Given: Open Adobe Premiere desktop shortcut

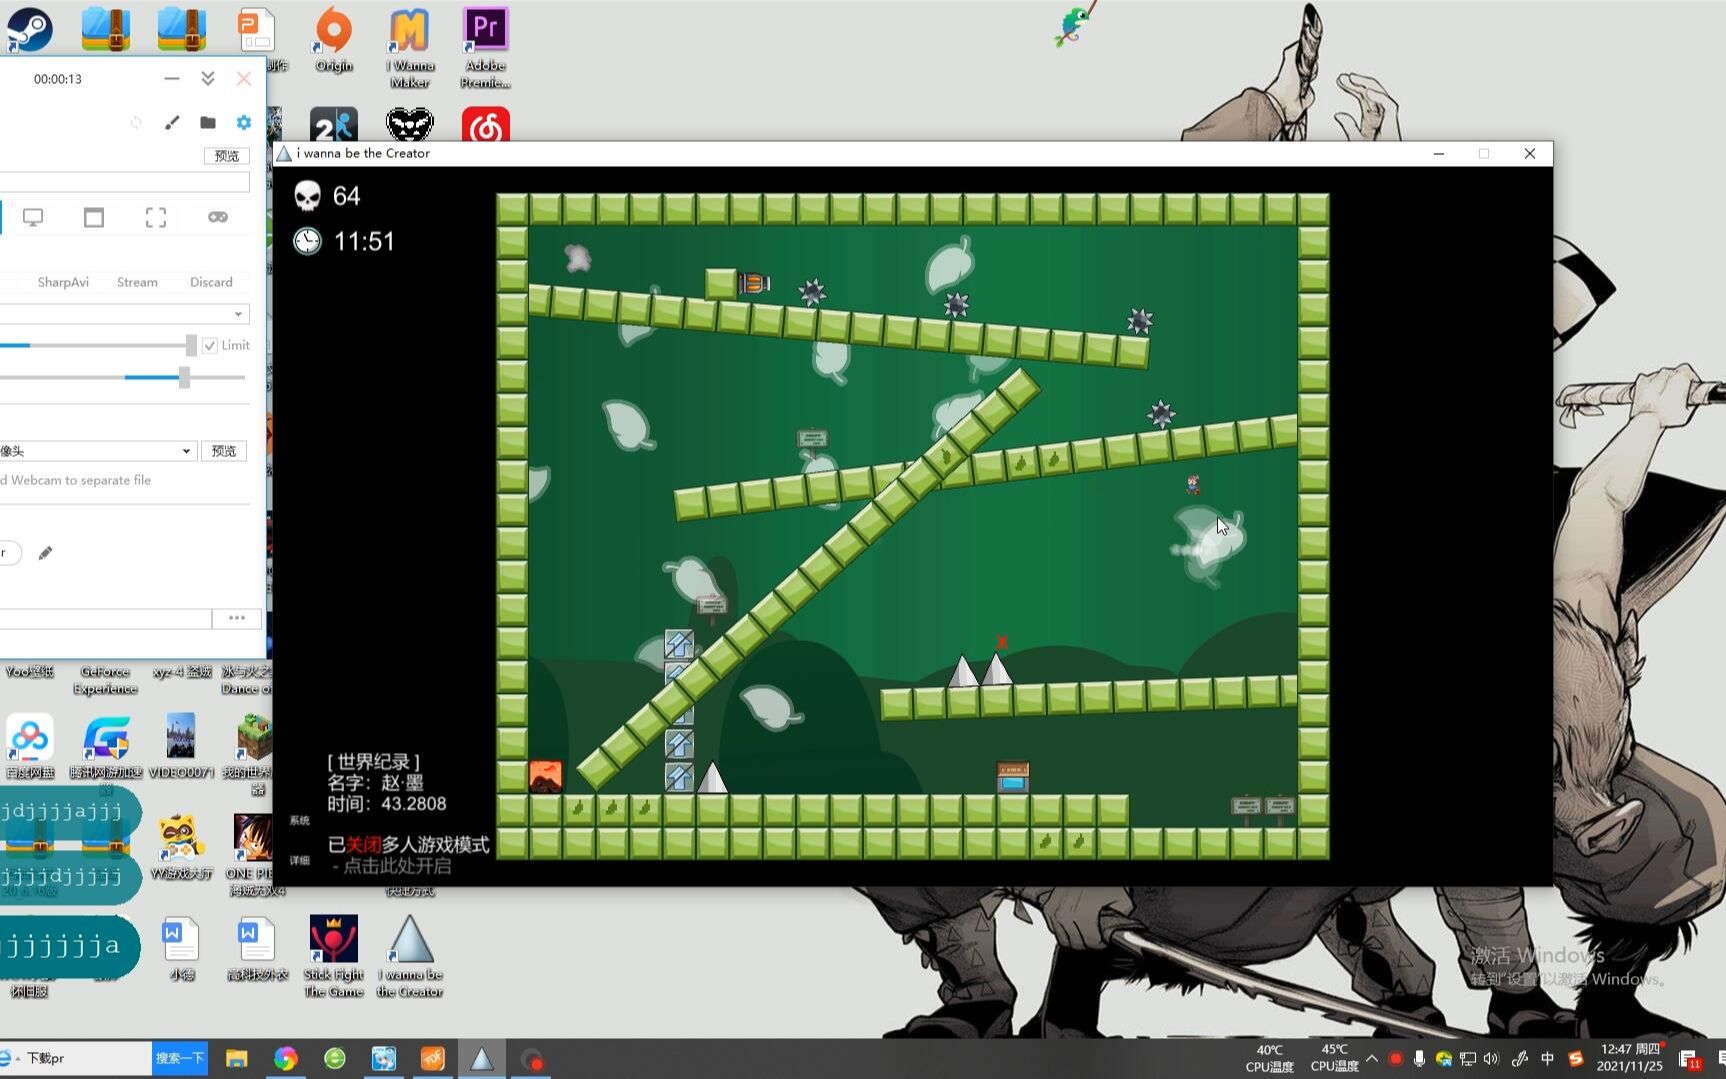Looking at the screenshot, I should tap(486, 47).
